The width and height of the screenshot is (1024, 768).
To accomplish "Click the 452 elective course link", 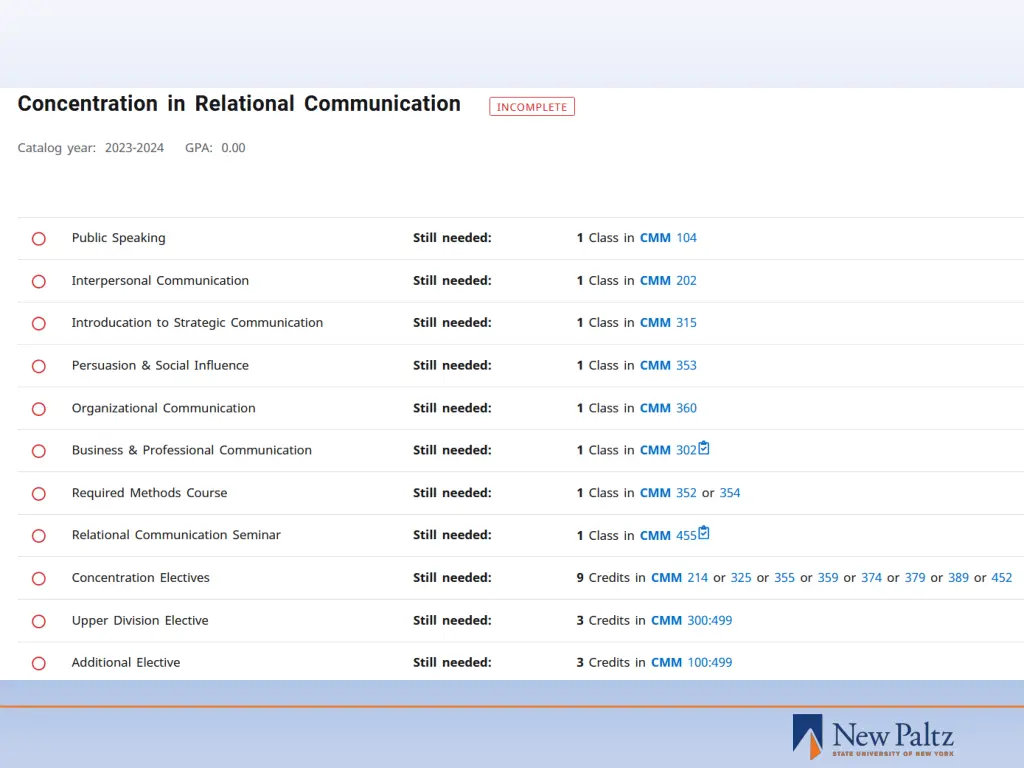I will (1002, 578).
